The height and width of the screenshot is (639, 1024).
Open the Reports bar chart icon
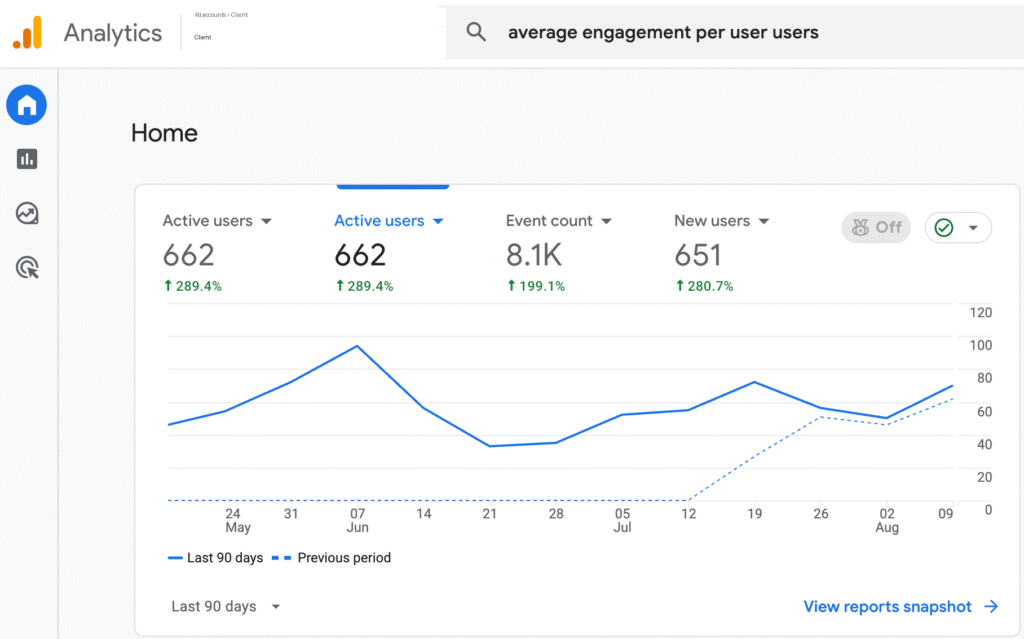(x=27, y=159)
